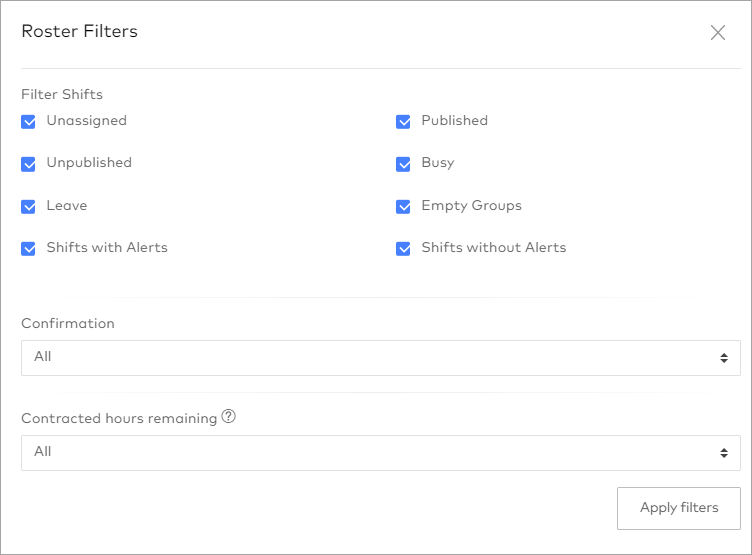Uncheck the Empty Groups box
The image size is (752, 555).
pyautogui.click(x=404, y=206)
